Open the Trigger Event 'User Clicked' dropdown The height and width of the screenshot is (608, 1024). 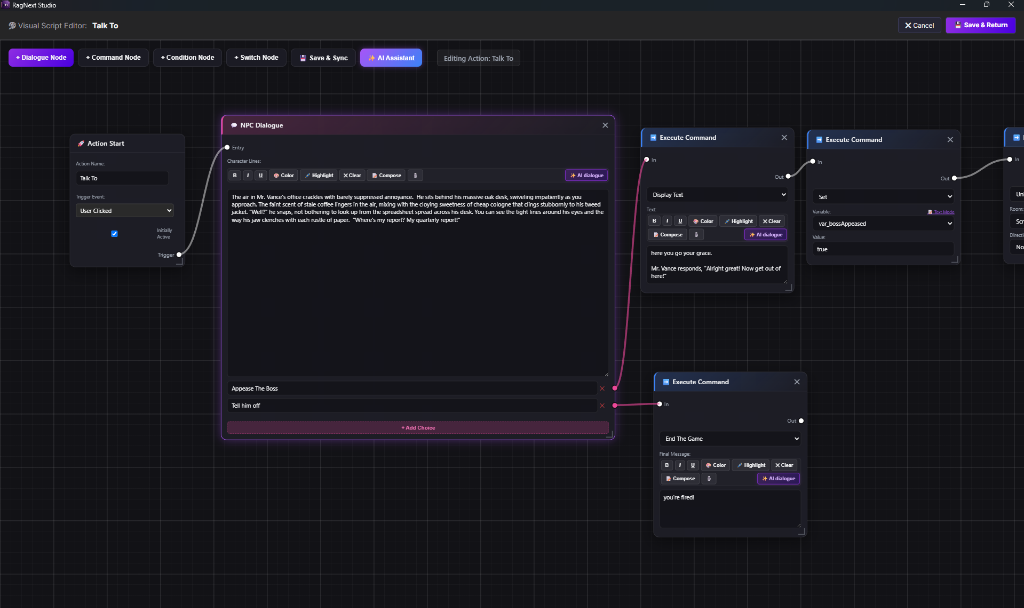coord(125,210)
